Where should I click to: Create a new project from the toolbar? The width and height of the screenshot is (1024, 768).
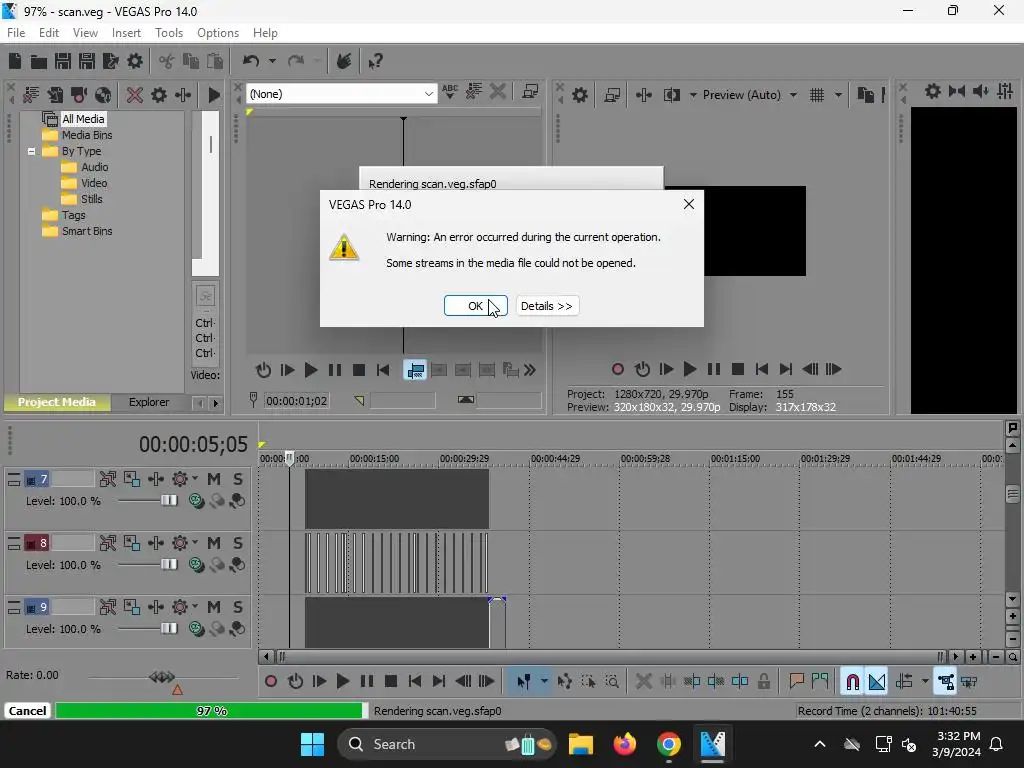click(15, 61)
